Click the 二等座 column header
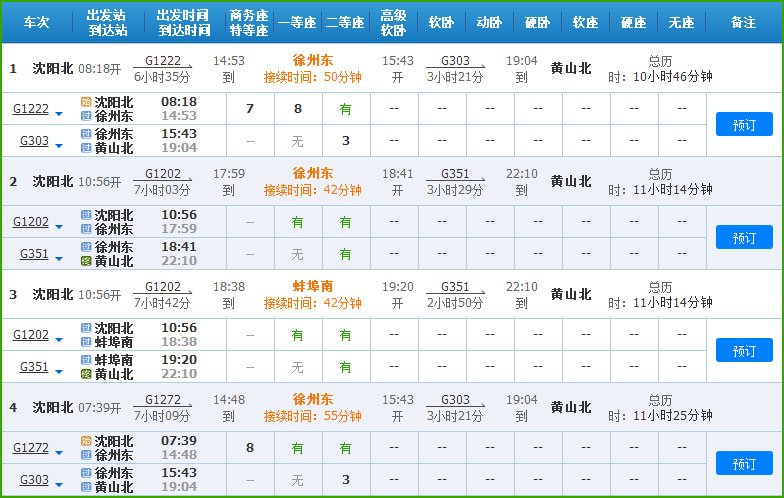The height and width of the screenshot is (498, 784). point(345,22)
